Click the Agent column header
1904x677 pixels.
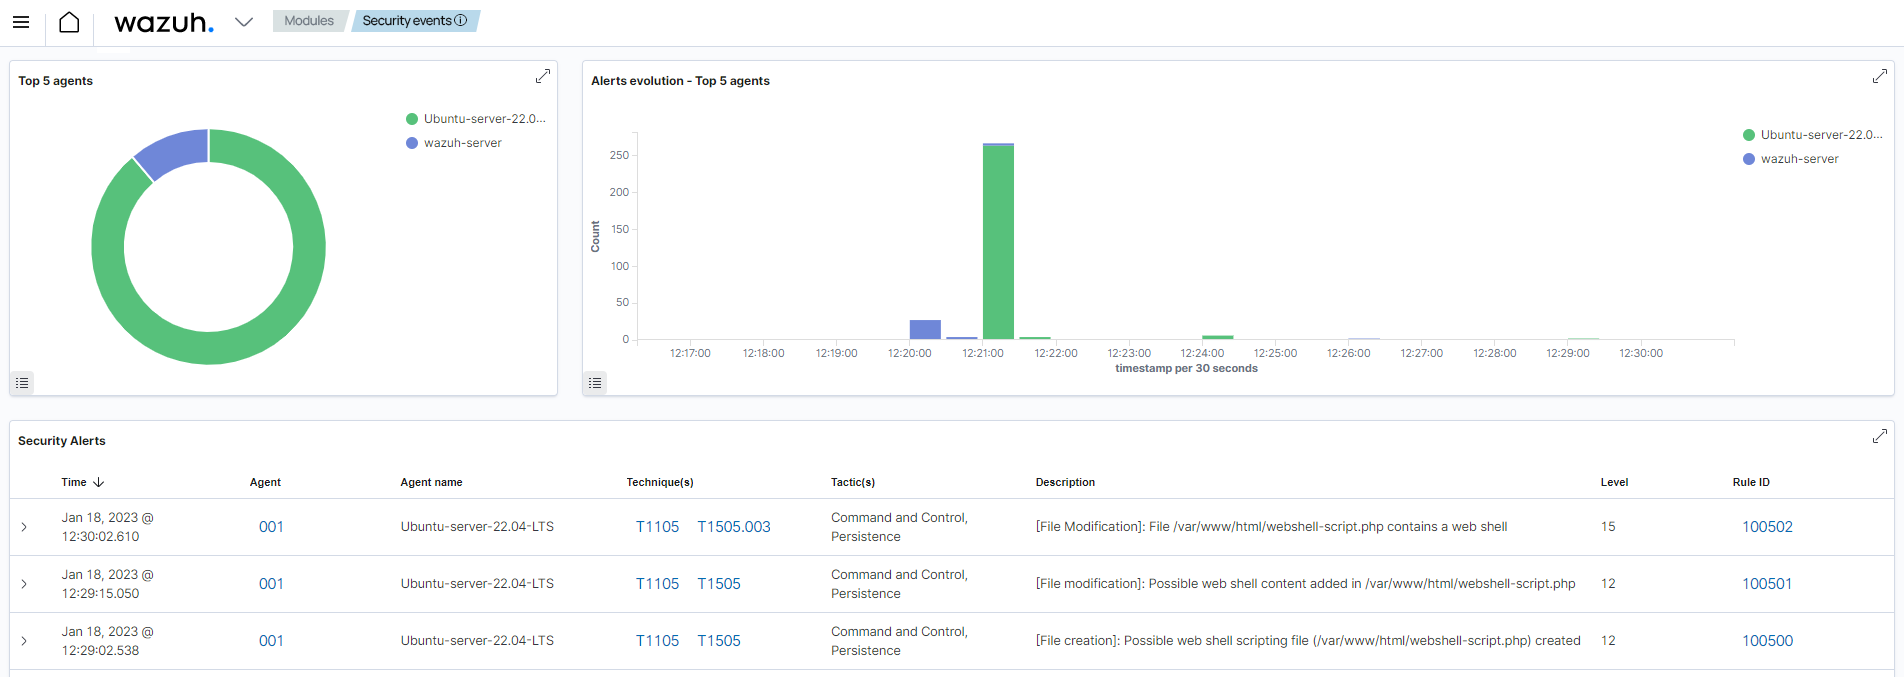tap(265, 482)
